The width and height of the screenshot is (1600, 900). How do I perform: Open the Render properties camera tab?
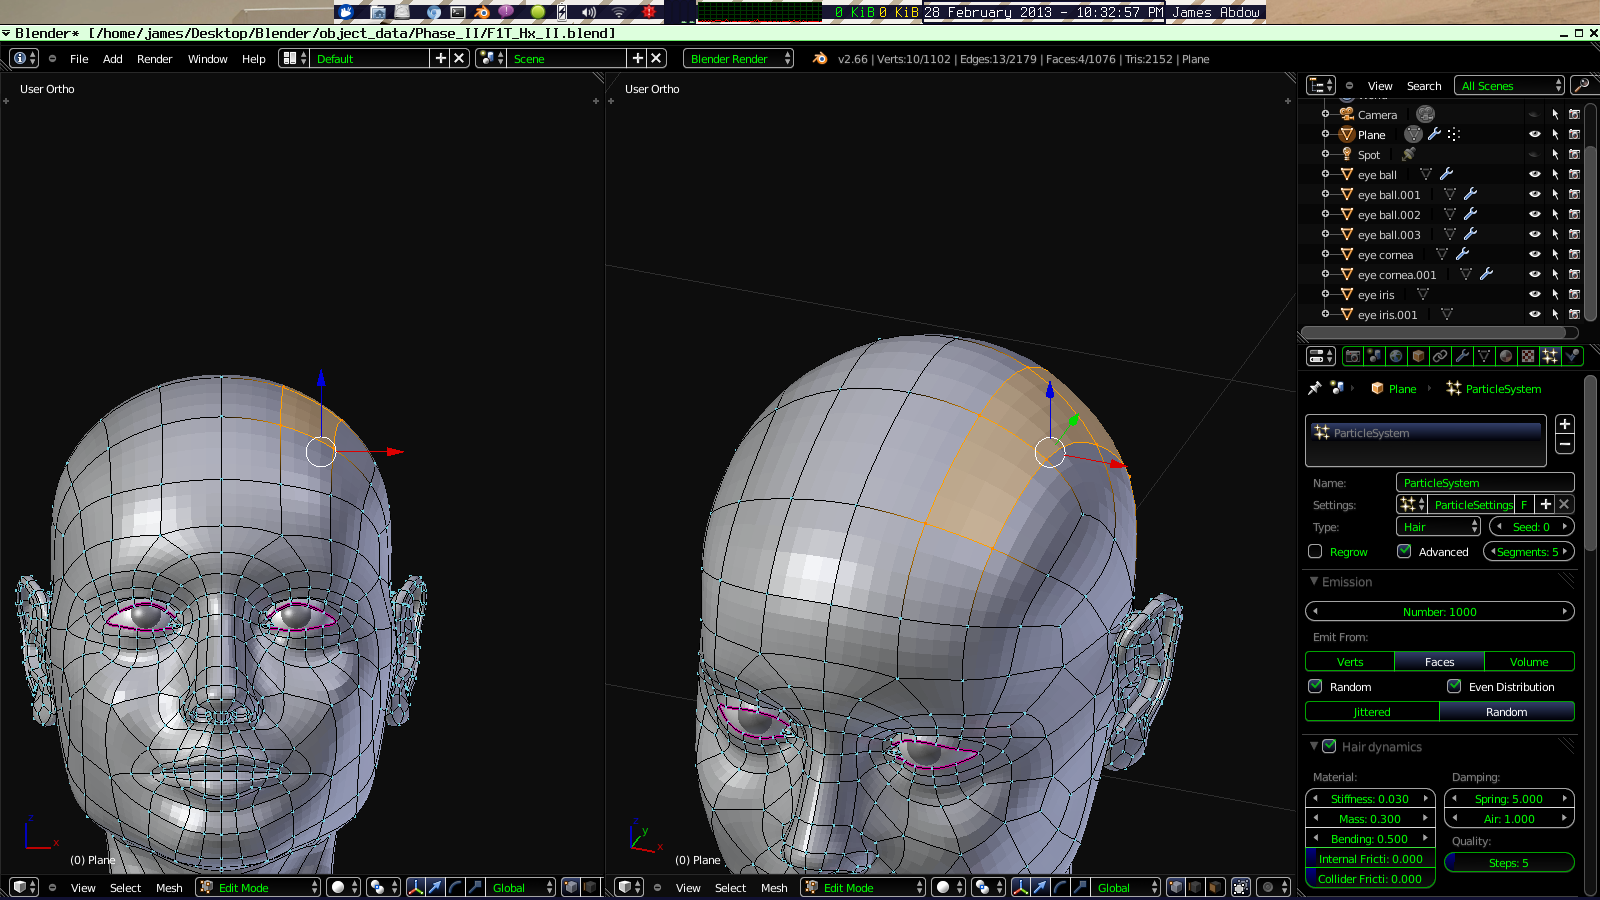[x=1353, y=356]
